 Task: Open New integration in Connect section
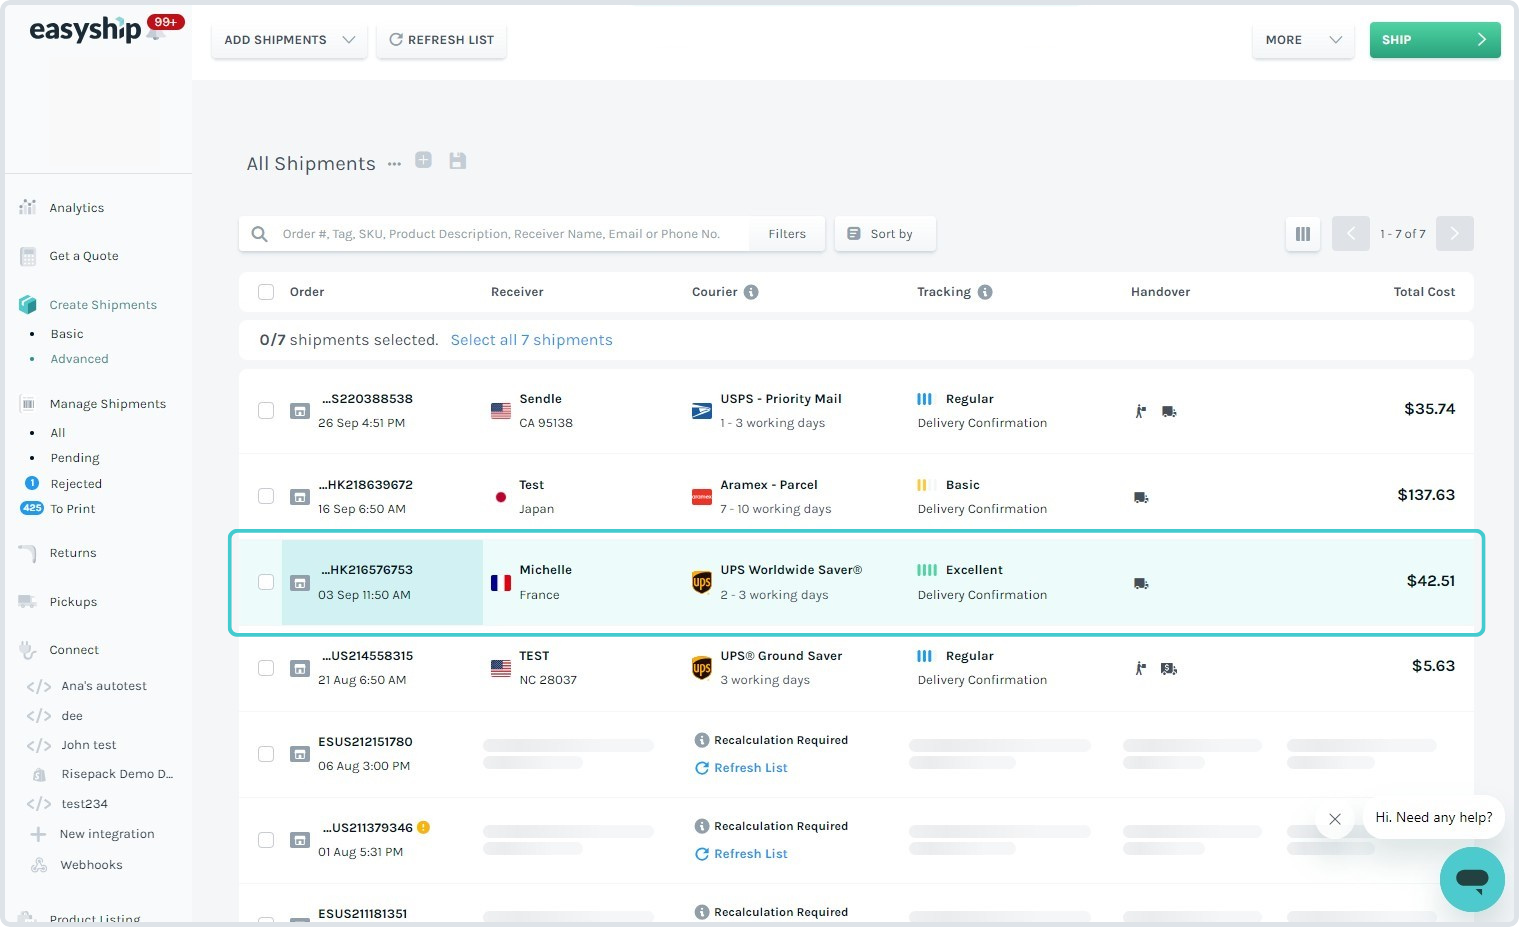click(107, 834)
